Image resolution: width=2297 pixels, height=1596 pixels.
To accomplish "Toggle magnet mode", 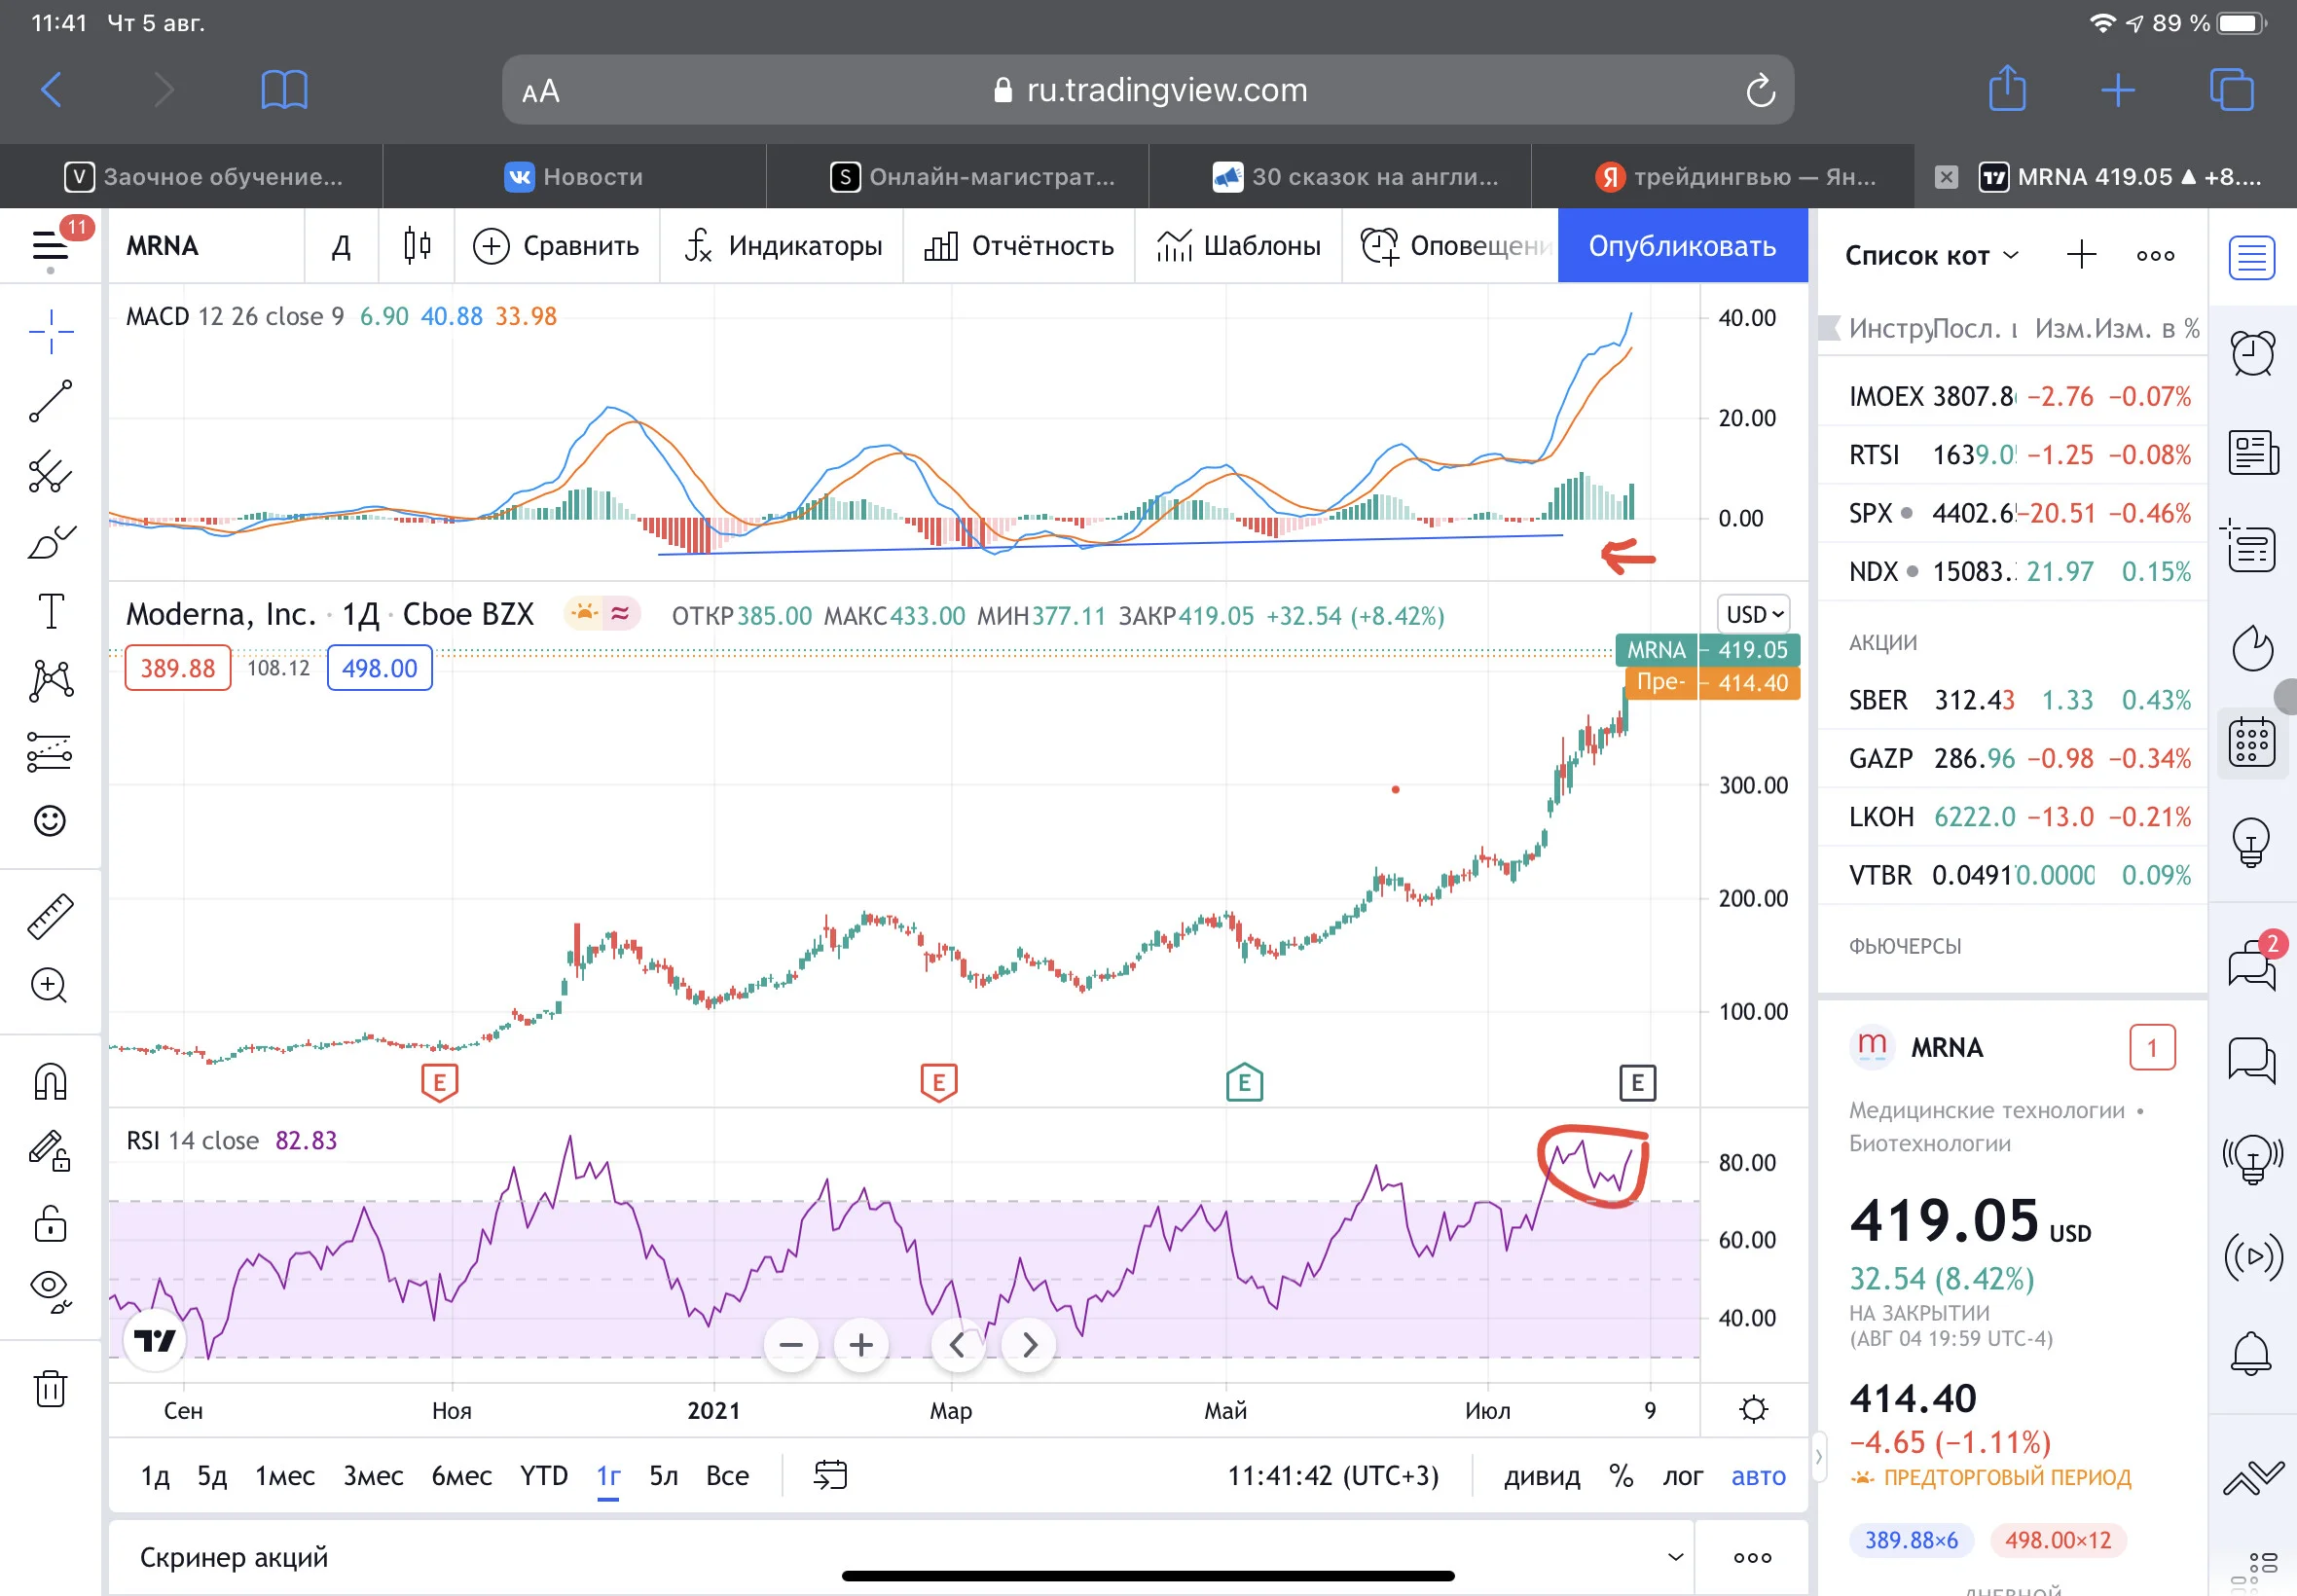I will (x=50, y=1081).
